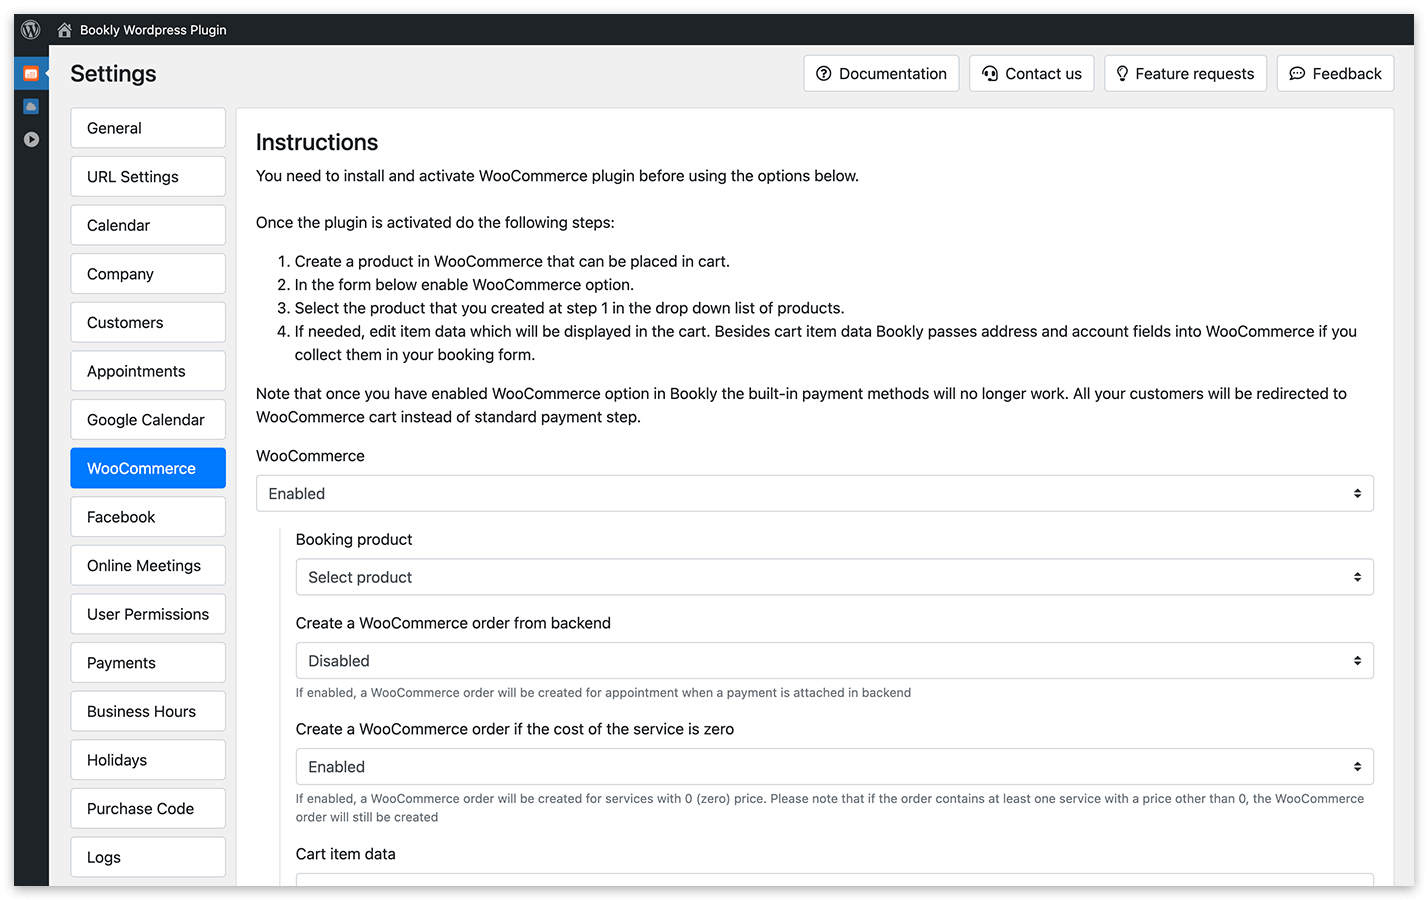The width and height of the screenshot is (1428, 900).
Task: Open the WooCommerce Enabled dropdown
Action: pyautogui.click(x=815, y=493)
